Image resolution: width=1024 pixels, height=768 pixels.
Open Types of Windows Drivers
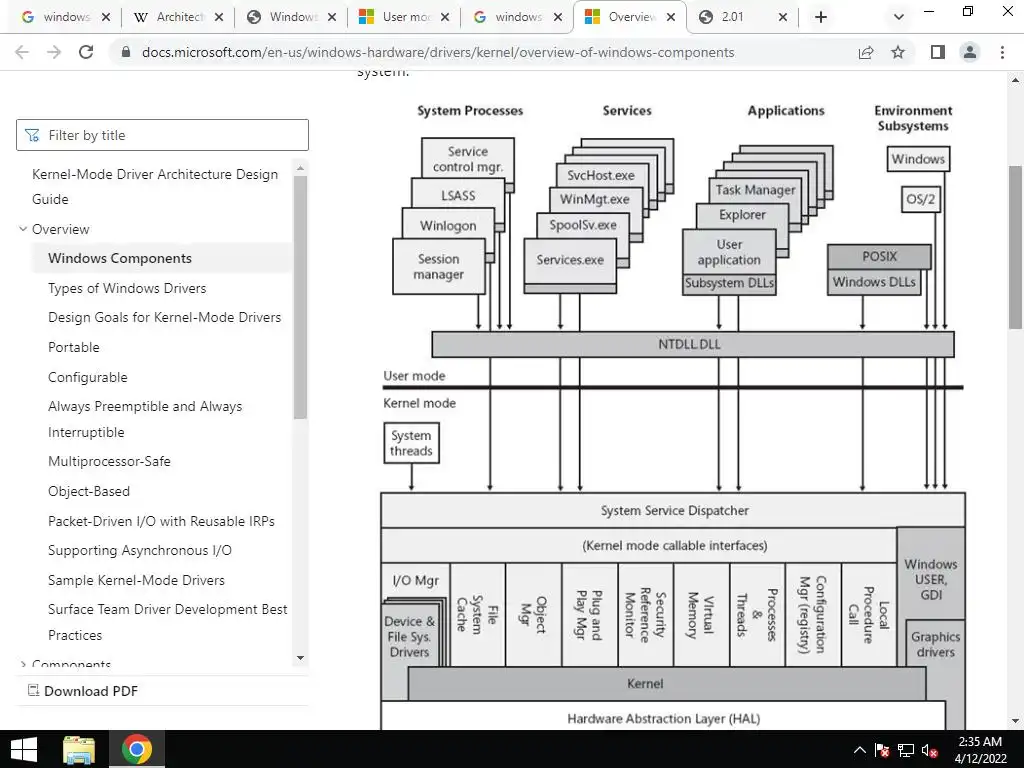click(127, 288)
